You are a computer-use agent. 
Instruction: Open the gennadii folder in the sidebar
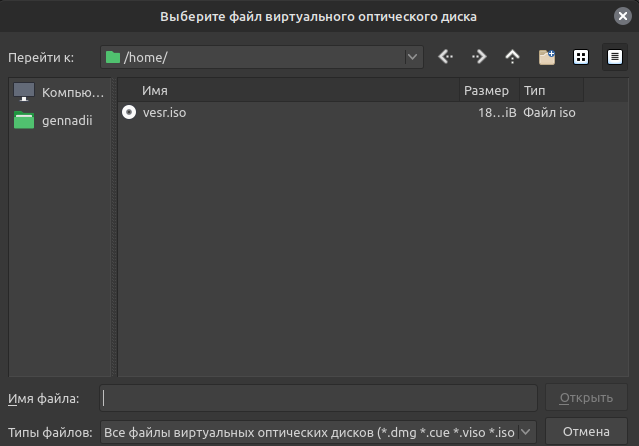pos(58,121)
